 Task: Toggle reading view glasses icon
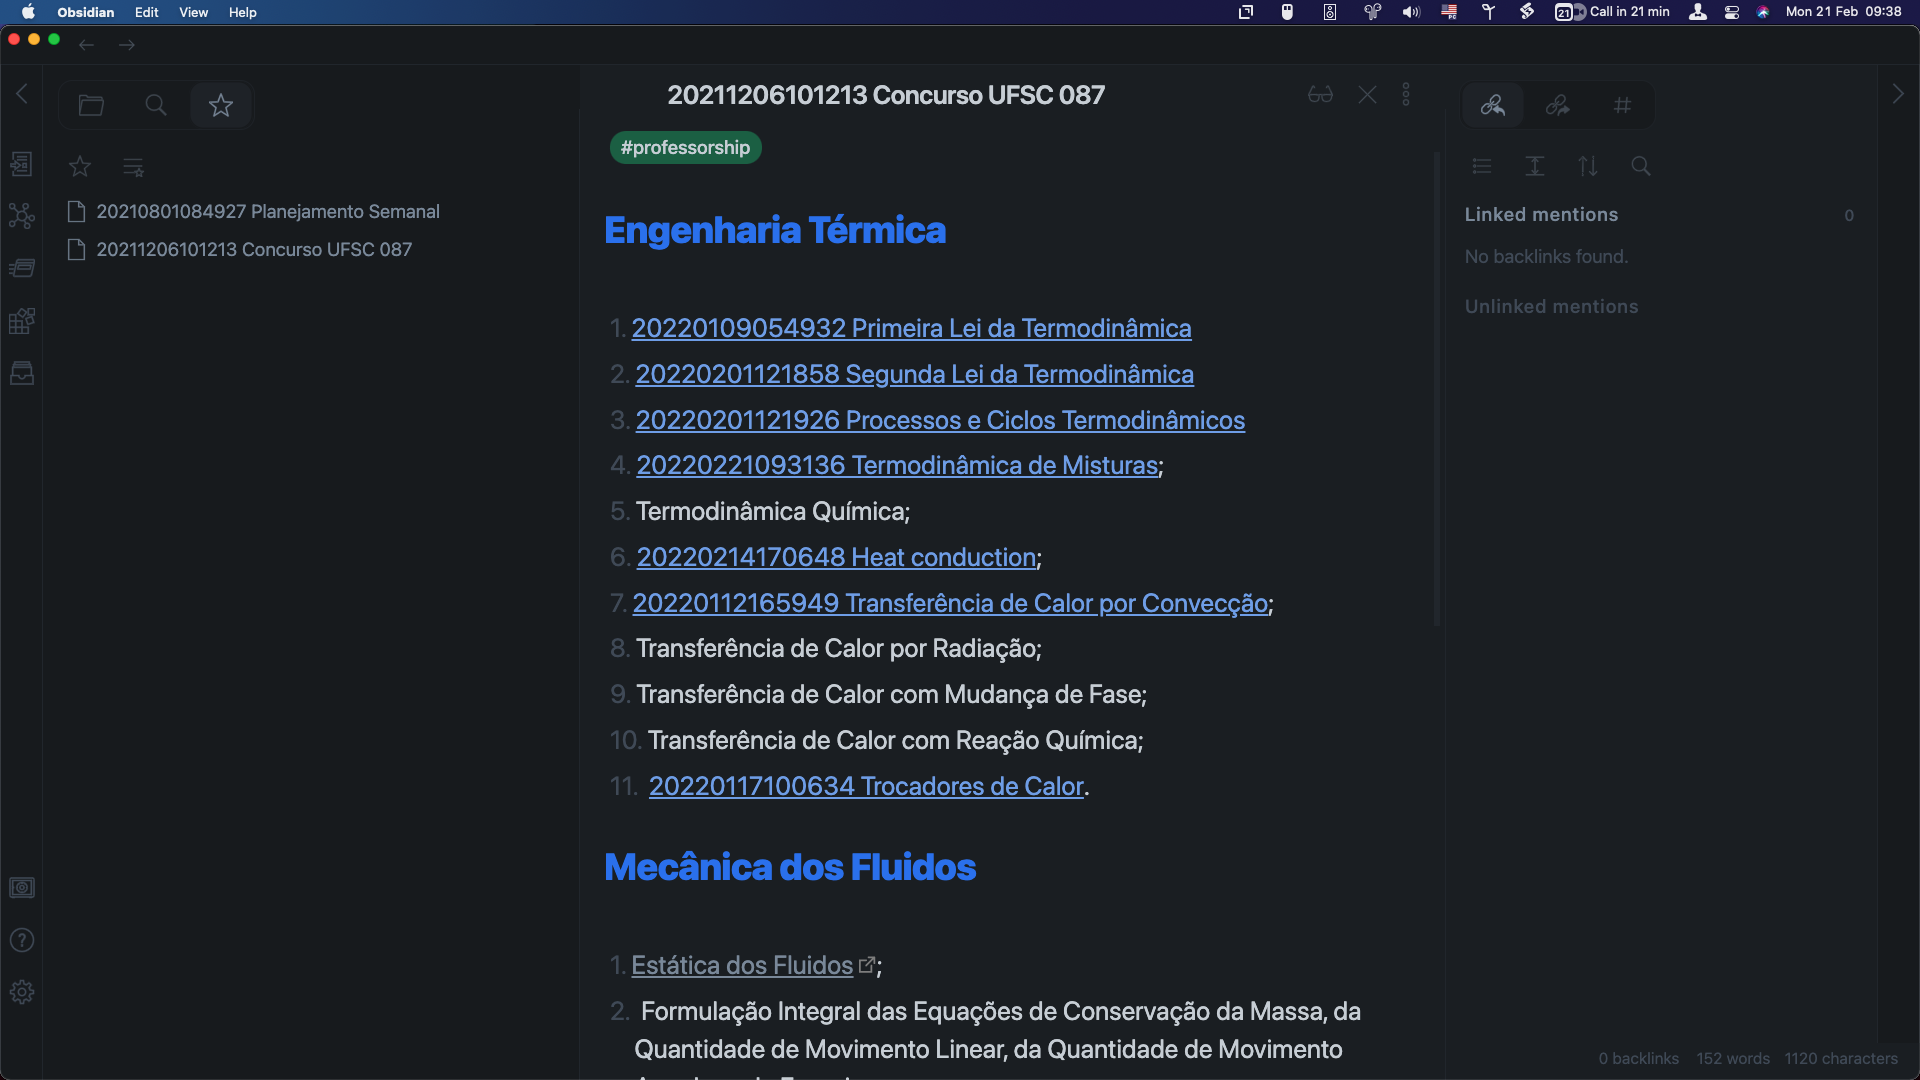(1320, 95)
